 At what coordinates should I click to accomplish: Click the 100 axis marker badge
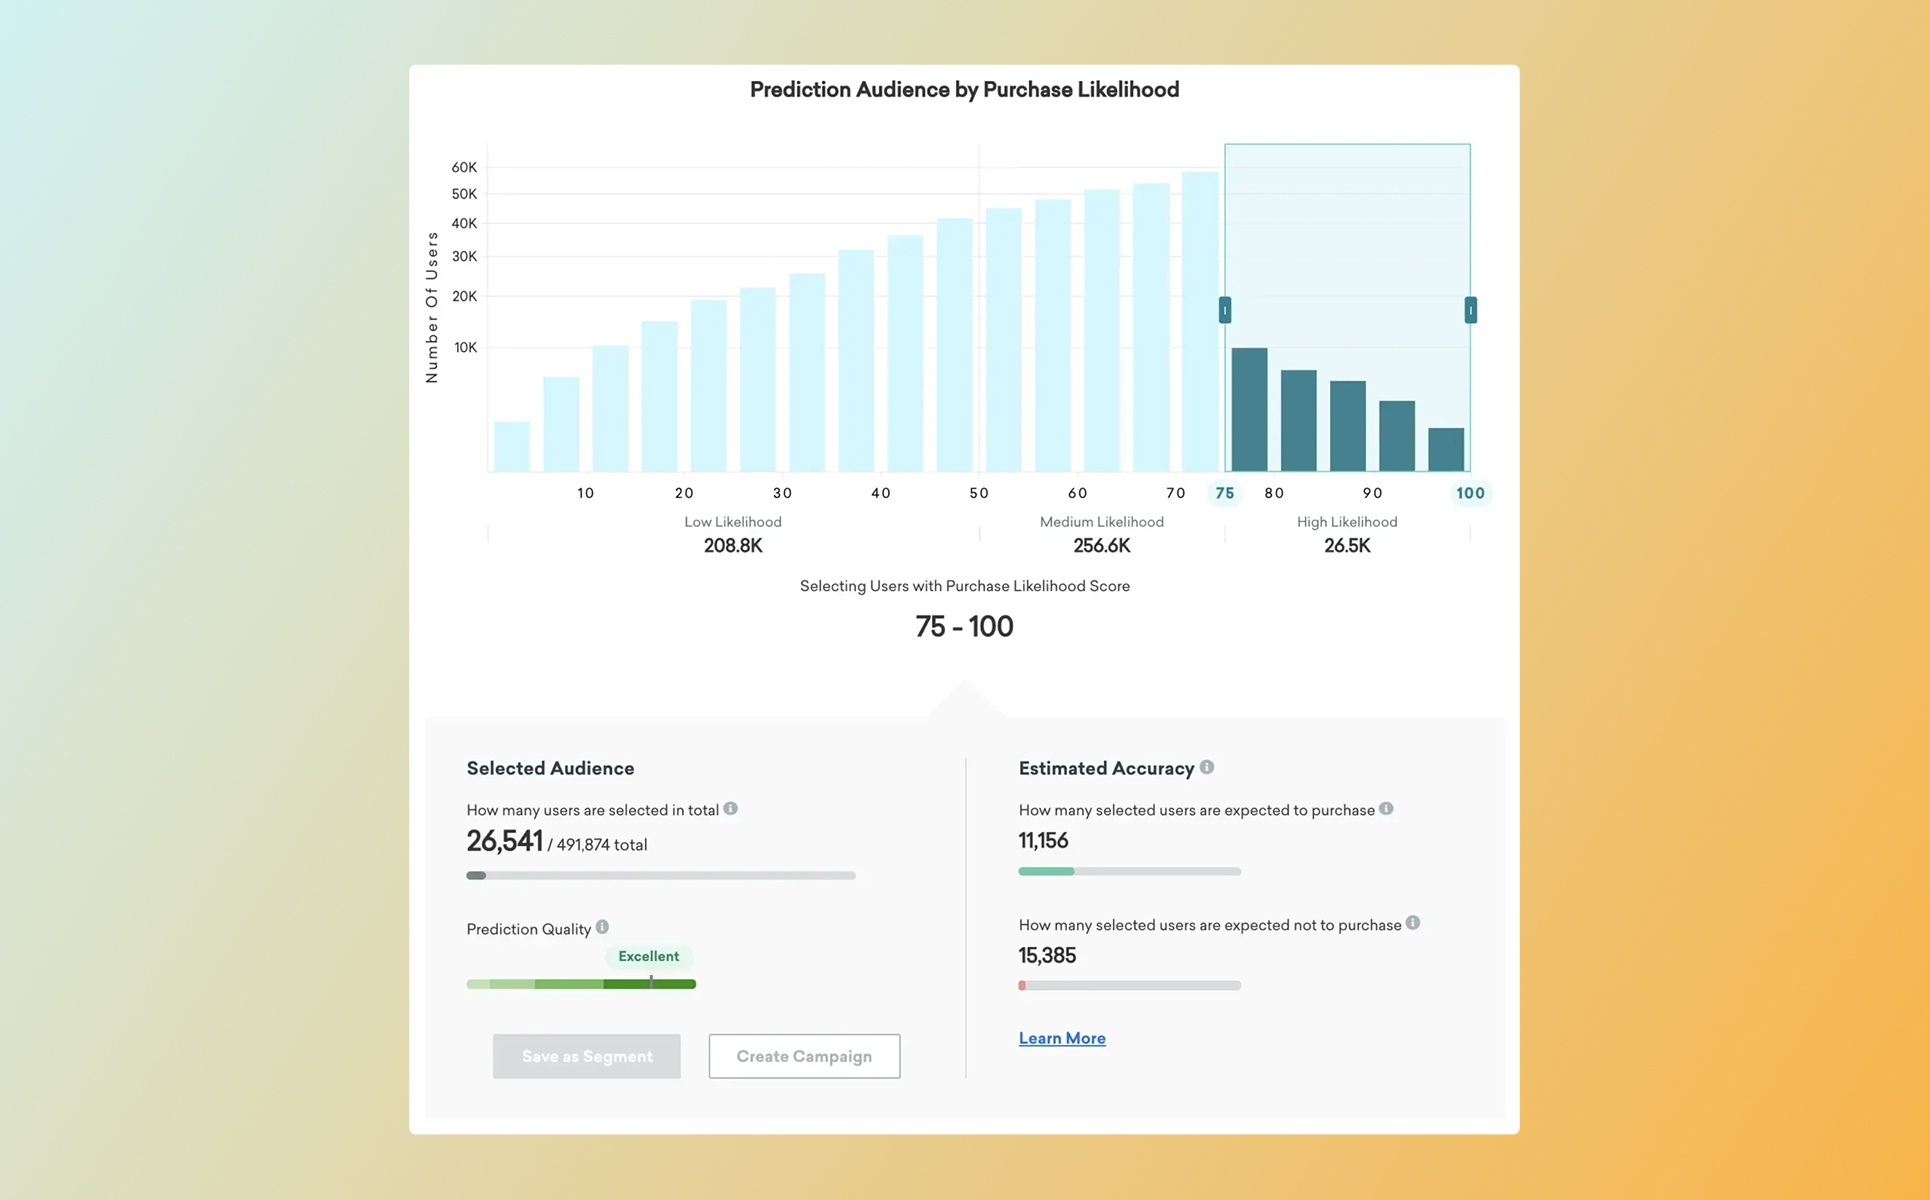coord(1470,493)
